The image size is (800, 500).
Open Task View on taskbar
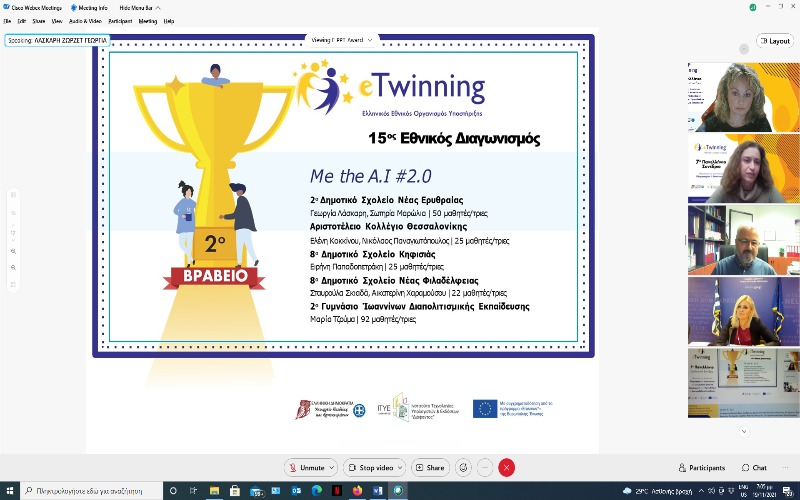[x=193, y=491]
